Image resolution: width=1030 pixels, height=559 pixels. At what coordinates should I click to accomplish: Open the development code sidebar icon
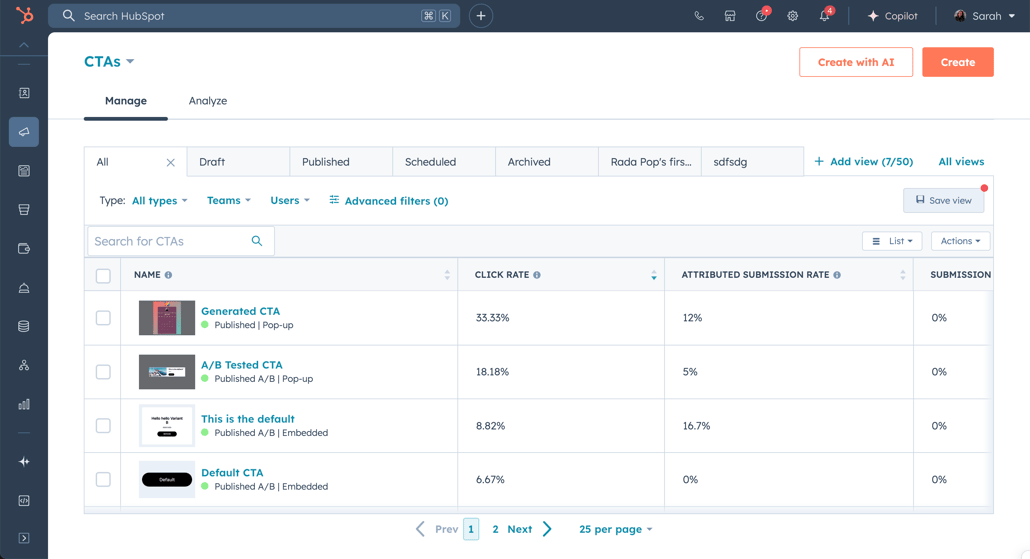click(24, 501)
